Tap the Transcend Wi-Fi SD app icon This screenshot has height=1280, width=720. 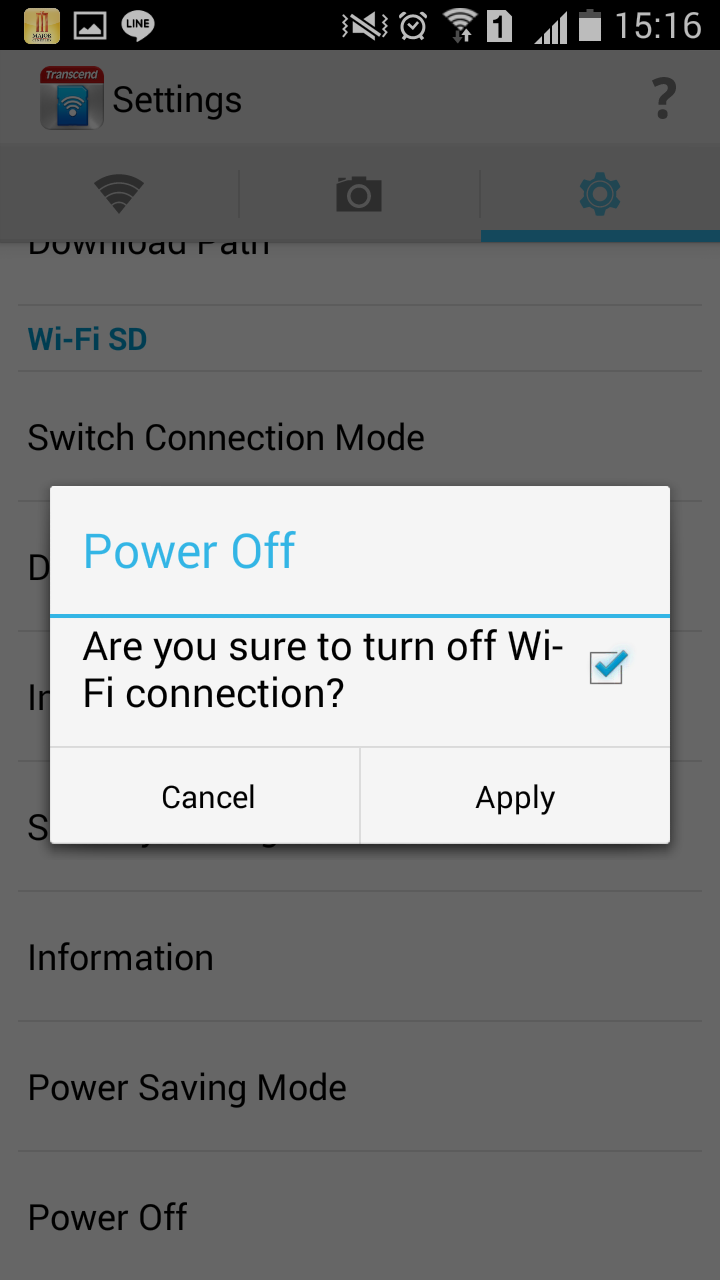[x=72, y=98]
